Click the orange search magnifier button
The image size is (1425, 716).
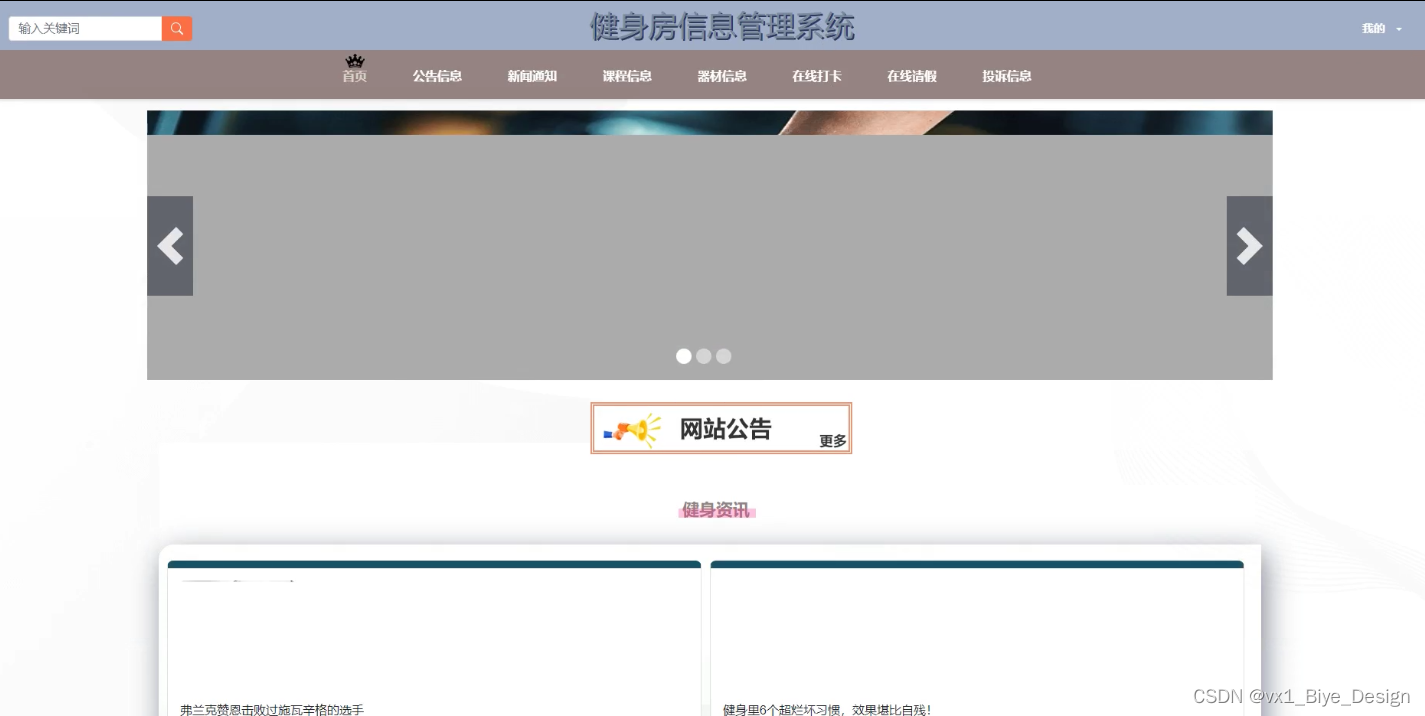point(177,29)
